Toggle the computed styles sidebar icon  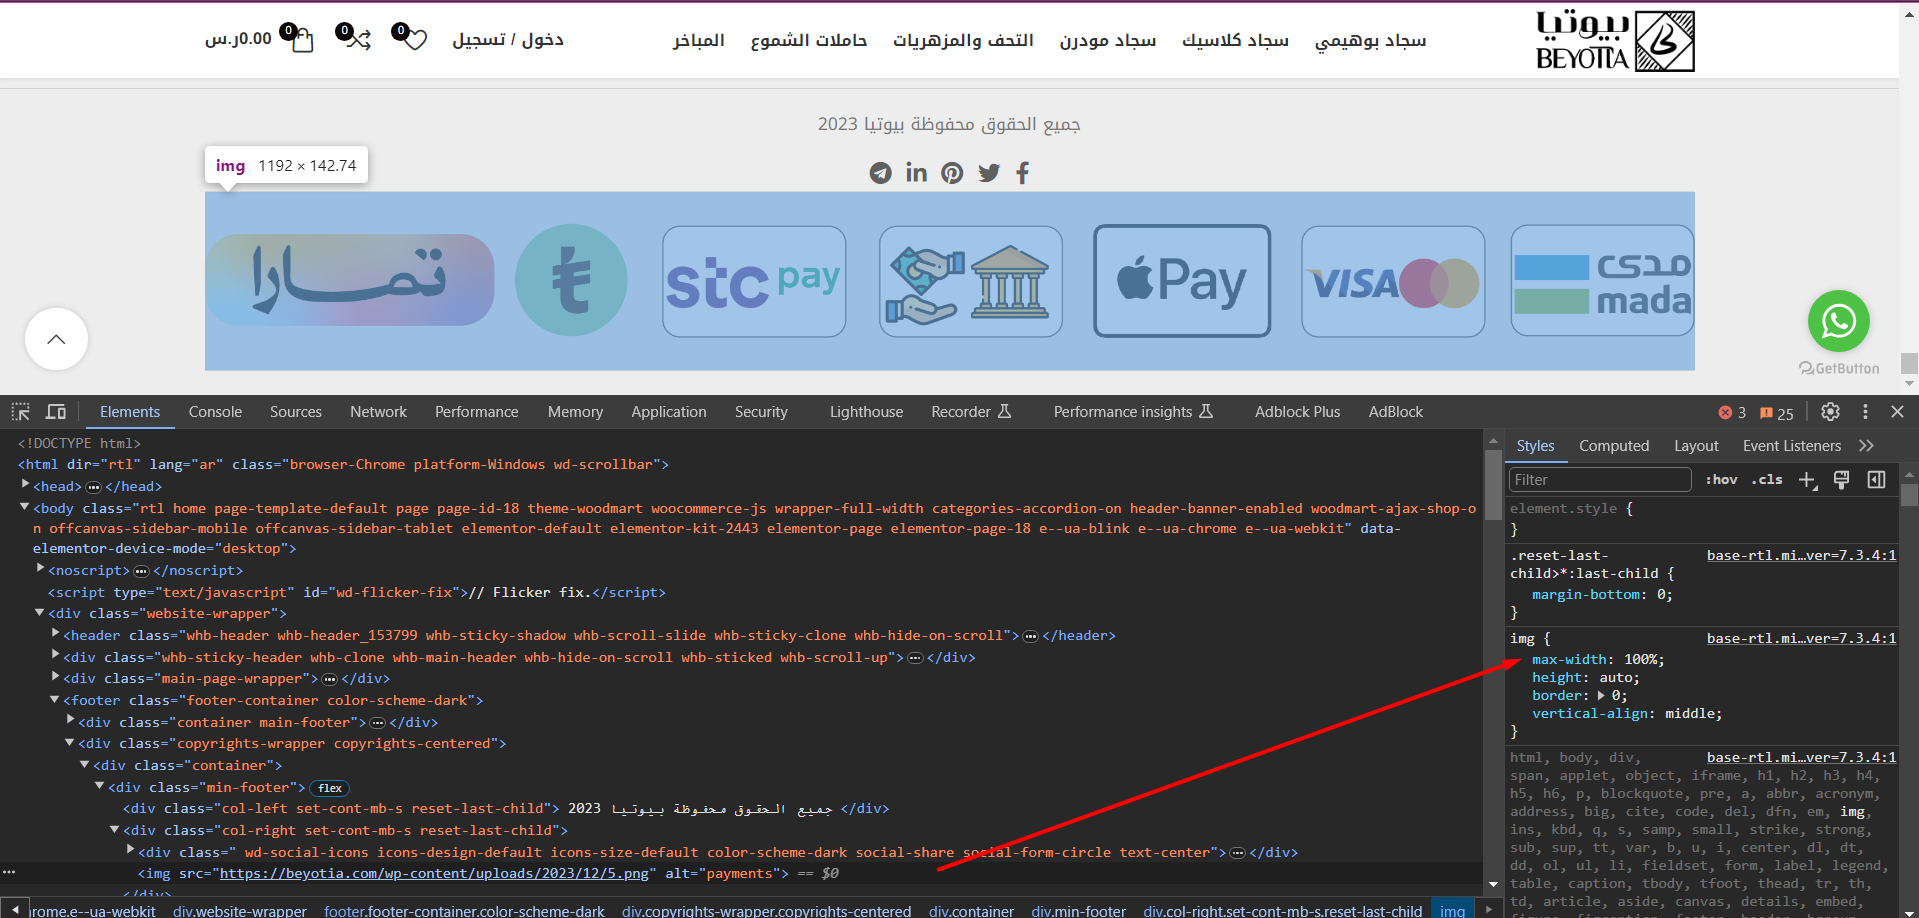1876,480
